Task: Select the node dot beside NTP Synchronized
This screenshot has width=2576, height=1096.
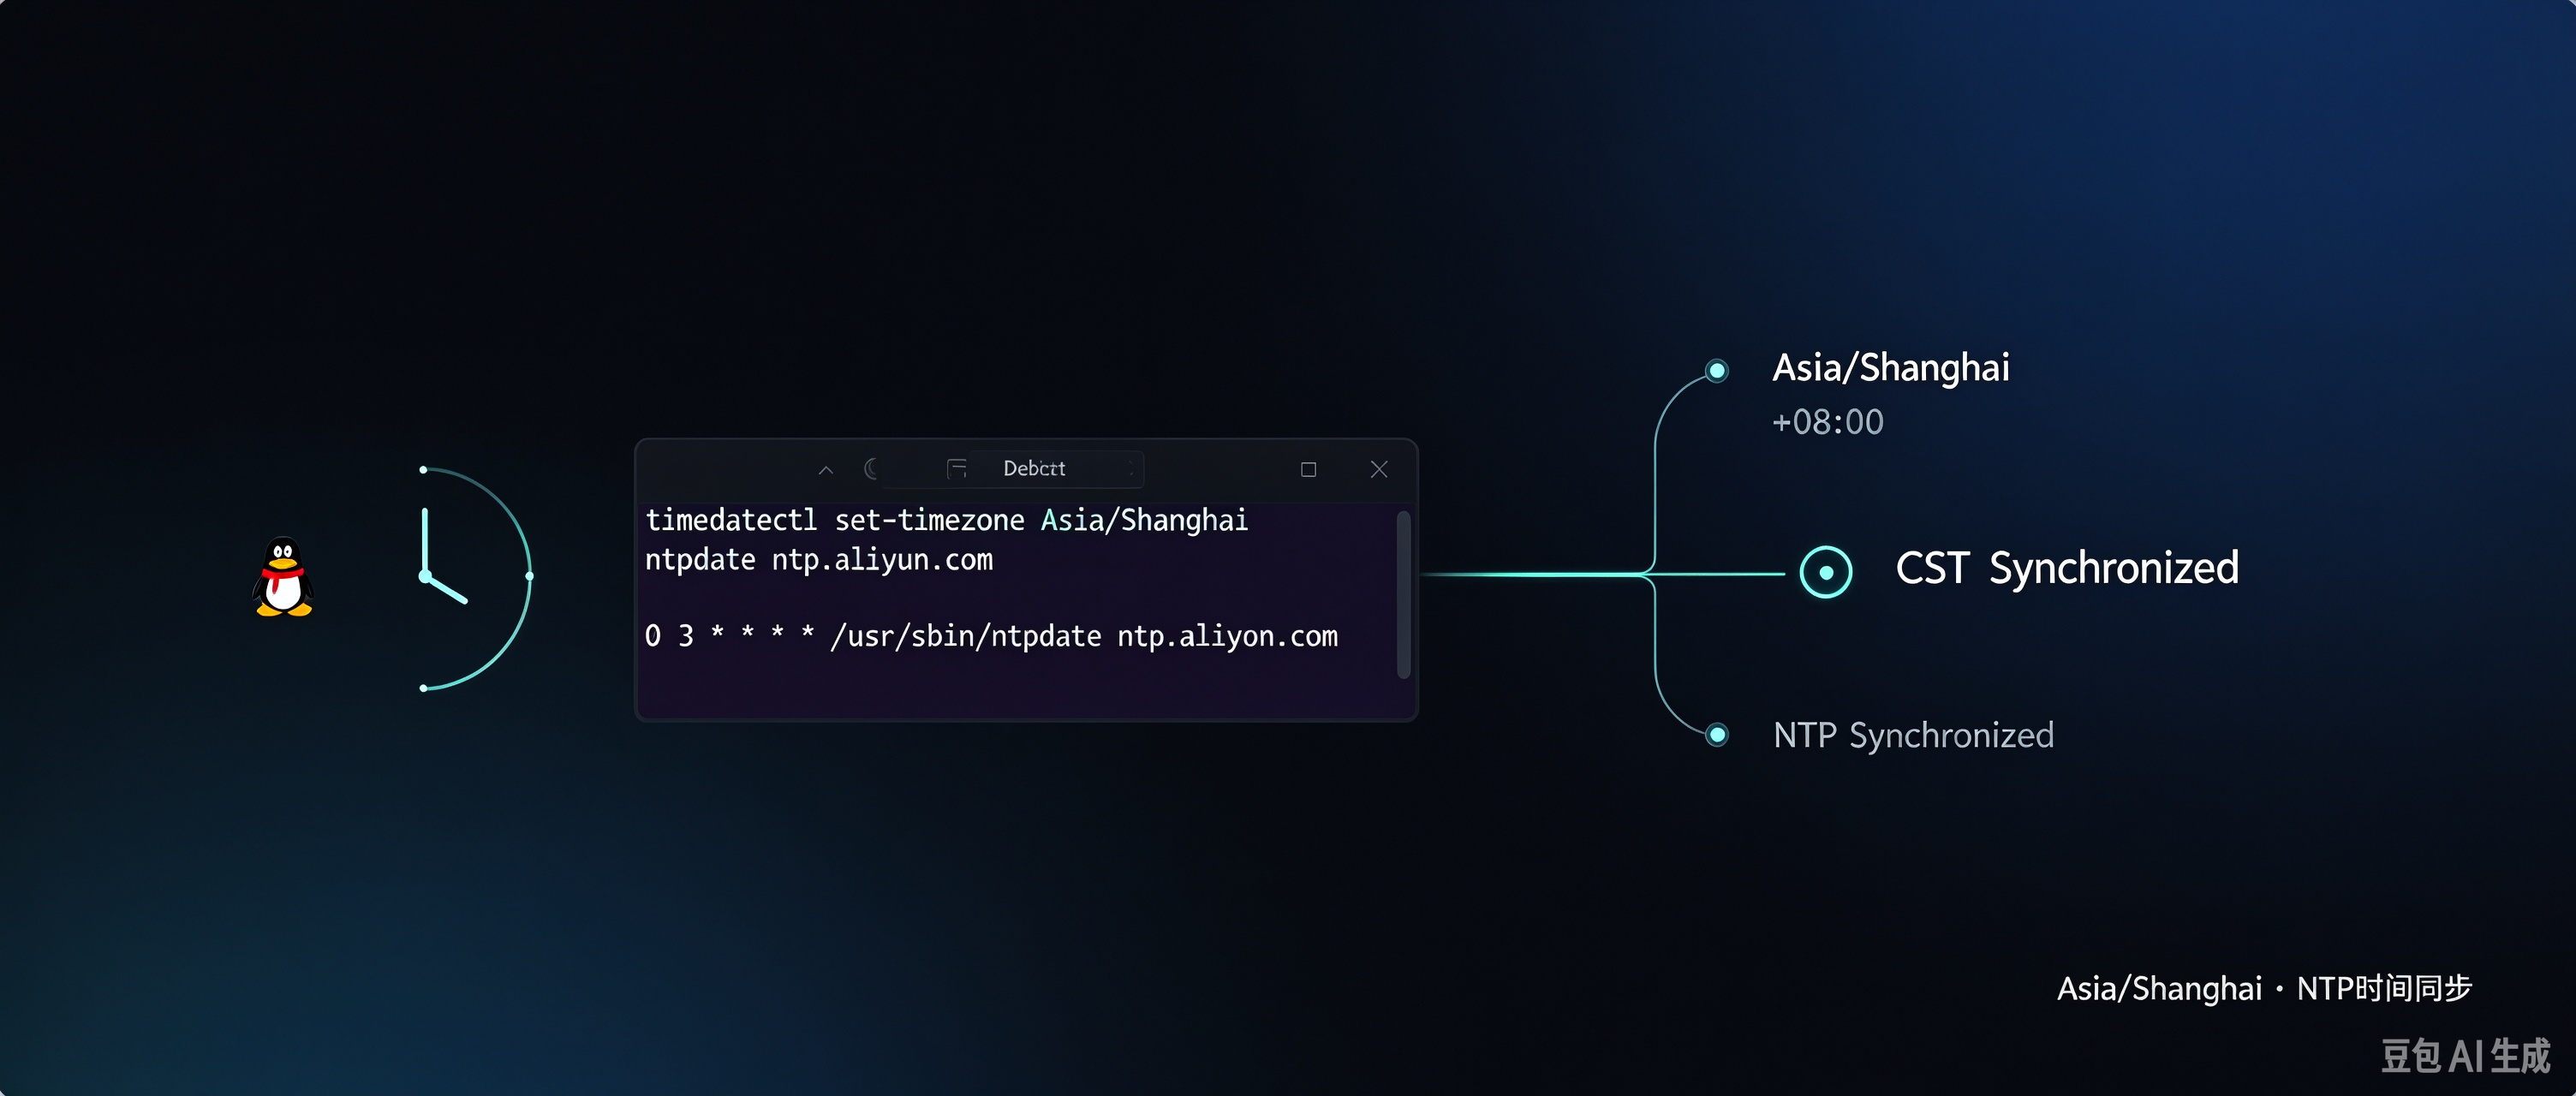Action: [1717, 735]
